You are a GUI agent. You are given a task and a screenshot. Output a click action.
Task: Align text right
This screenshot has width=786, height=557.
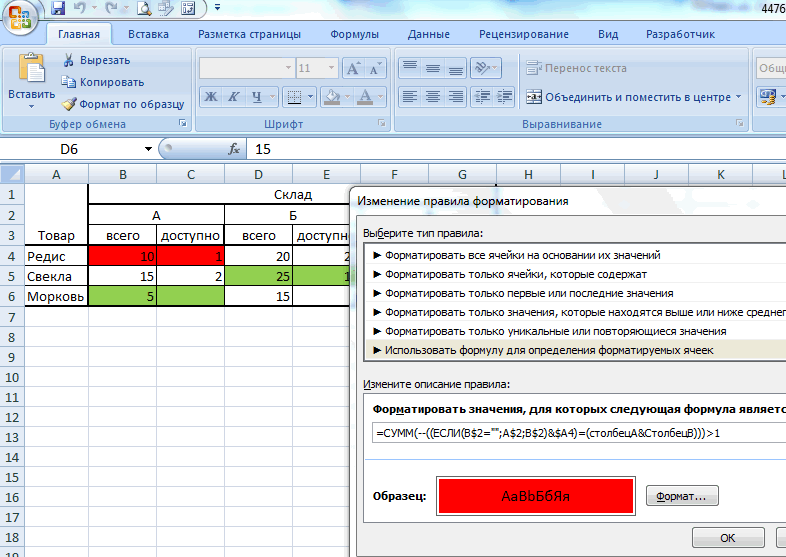[456, 97]
